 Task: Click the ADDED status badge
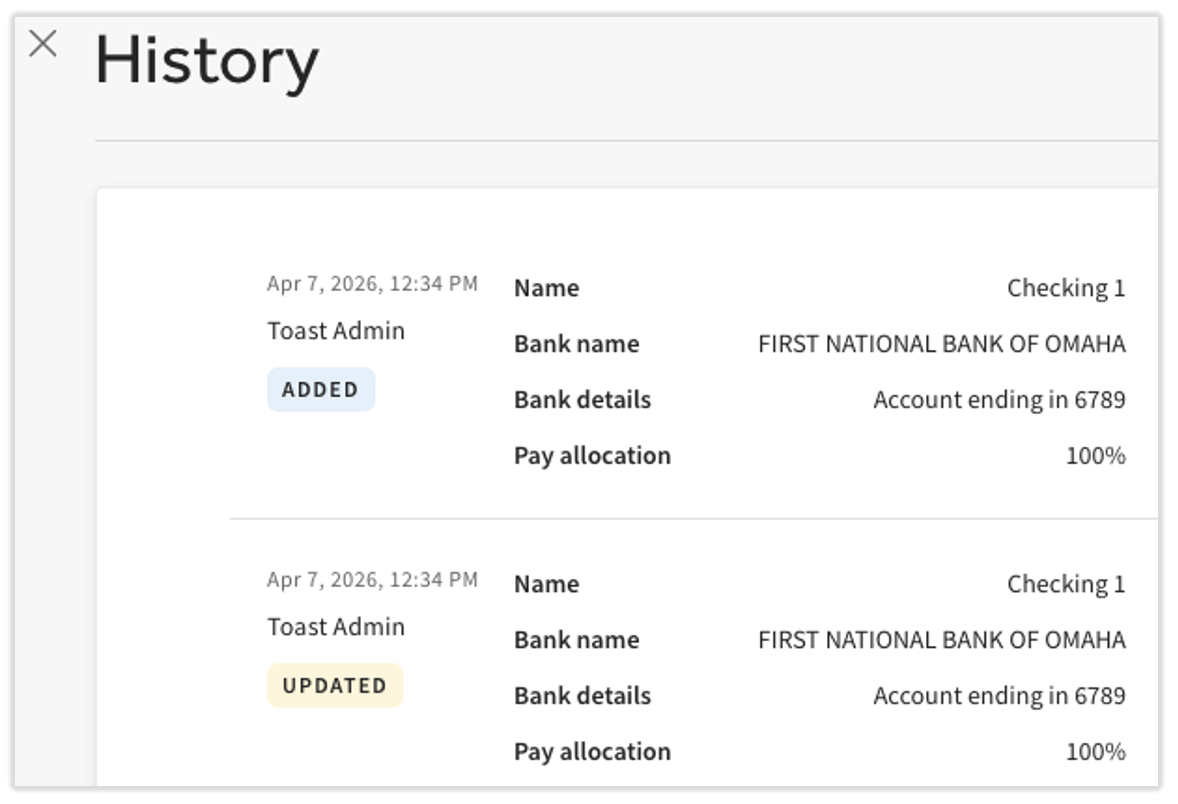tap(320, 390)
